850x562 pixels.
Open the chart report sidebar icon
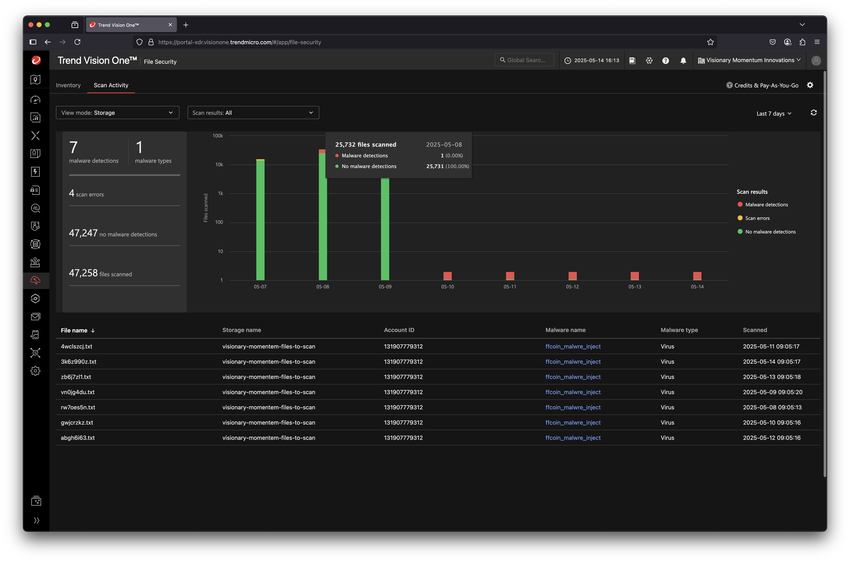tap(36, 118)
